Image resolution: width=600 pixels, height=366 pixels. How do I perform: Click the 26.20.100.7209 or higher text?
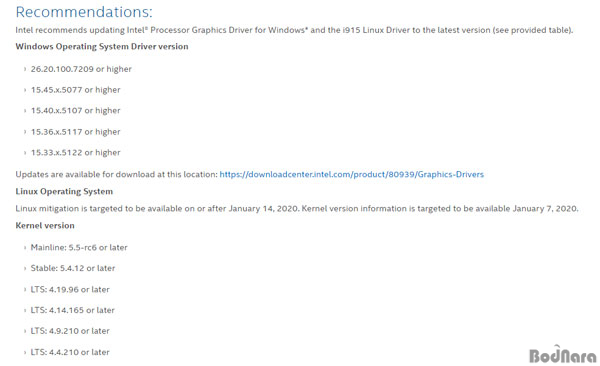click(x=81, y=69)
